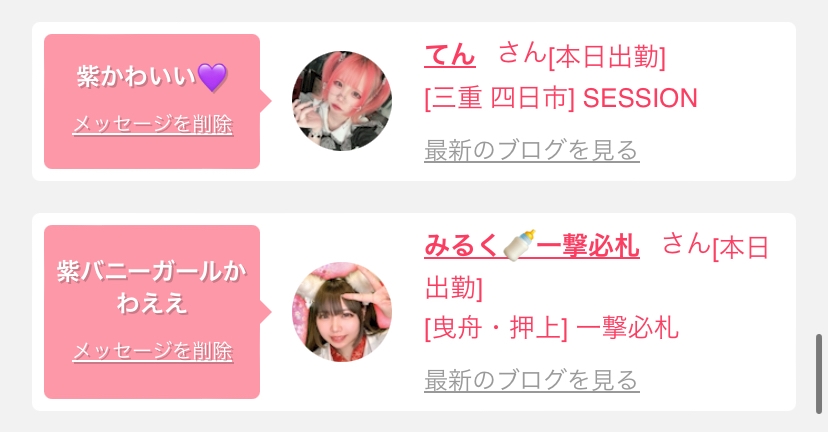Click the cat-ear girl avatar thumbnail
This screenshot has width=828, height=432.
(342, 312)
